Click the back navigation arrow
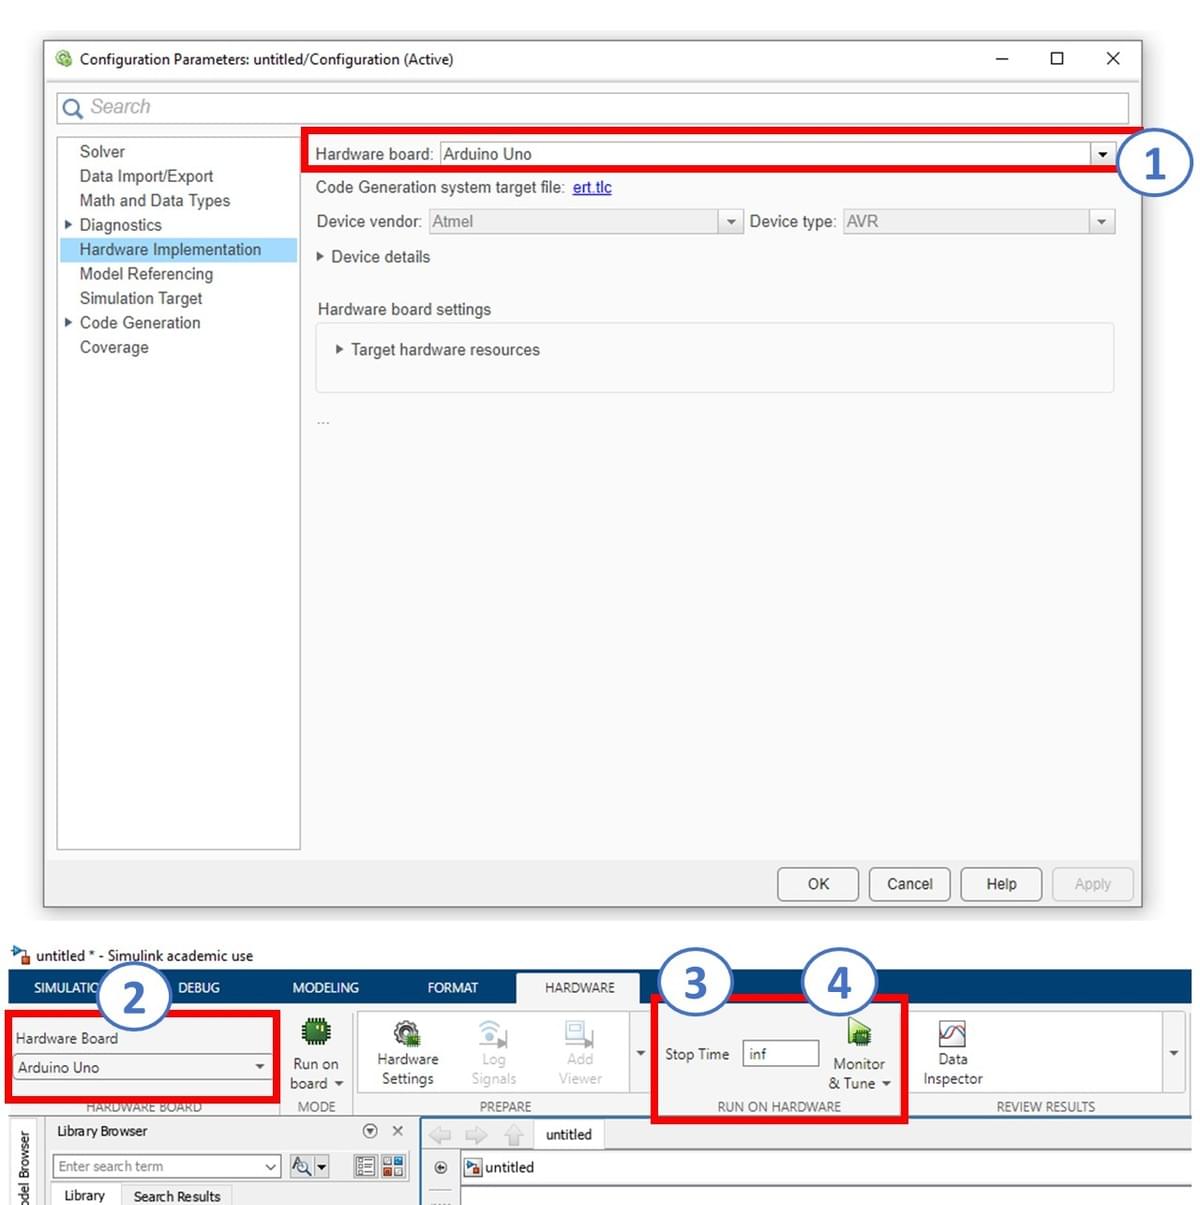The image size is (1200, 1205). [440, 1135]
